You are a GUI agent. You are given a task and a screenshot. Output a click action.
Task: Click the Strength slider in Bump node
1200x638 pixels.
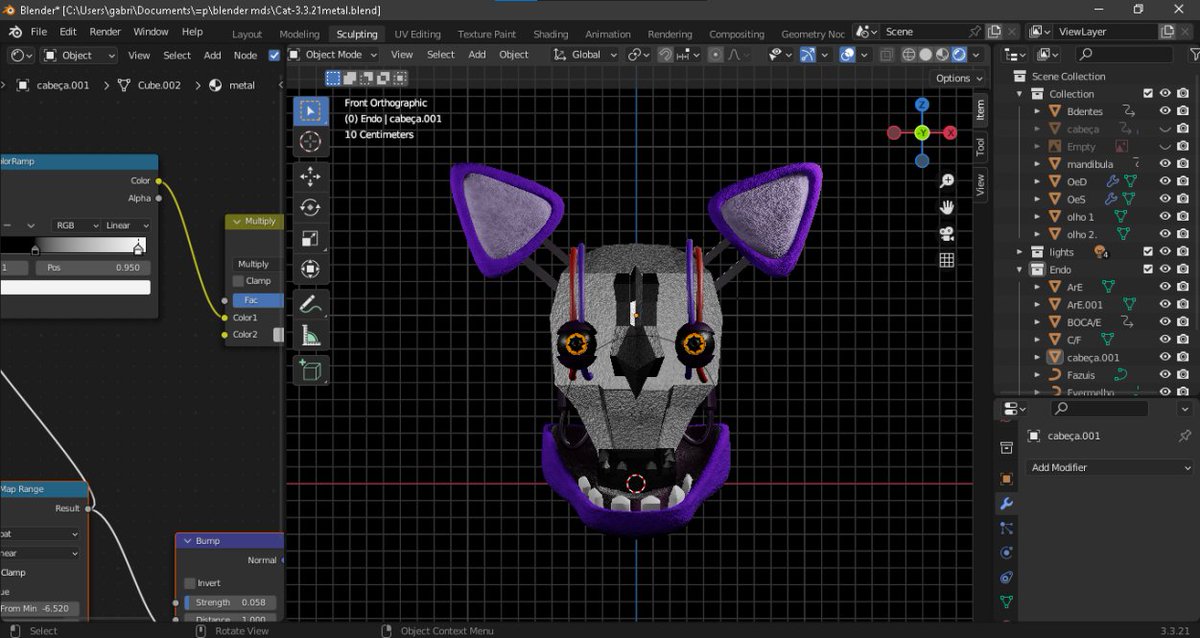pos(229,602)
